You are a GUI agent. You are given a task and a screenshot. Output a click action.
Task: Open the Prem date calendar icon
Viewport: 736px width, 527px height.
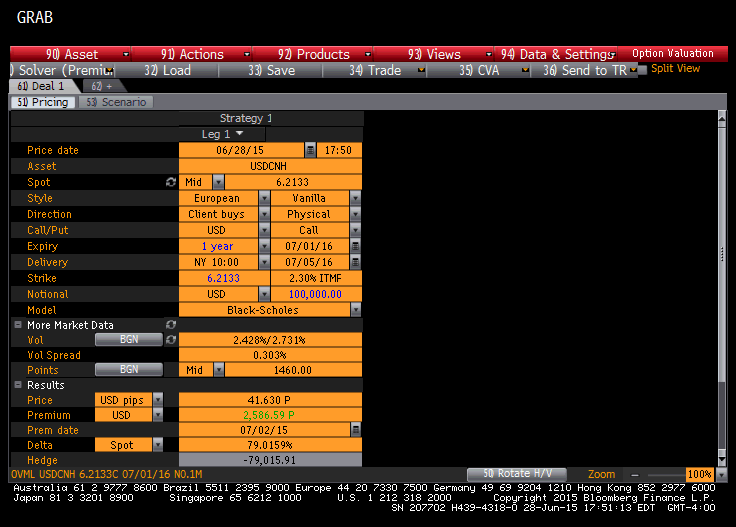[x=356, y=430]
